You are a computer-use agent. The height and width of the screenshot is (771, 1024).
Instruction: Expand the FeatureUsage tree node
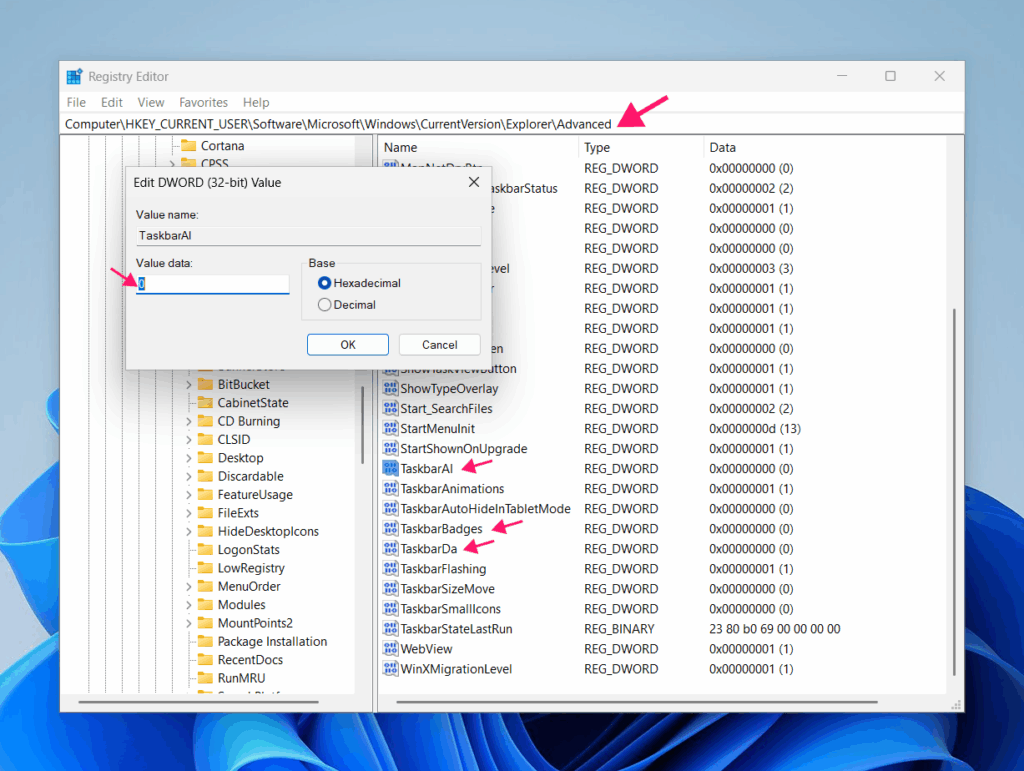(x=189, y=494)
